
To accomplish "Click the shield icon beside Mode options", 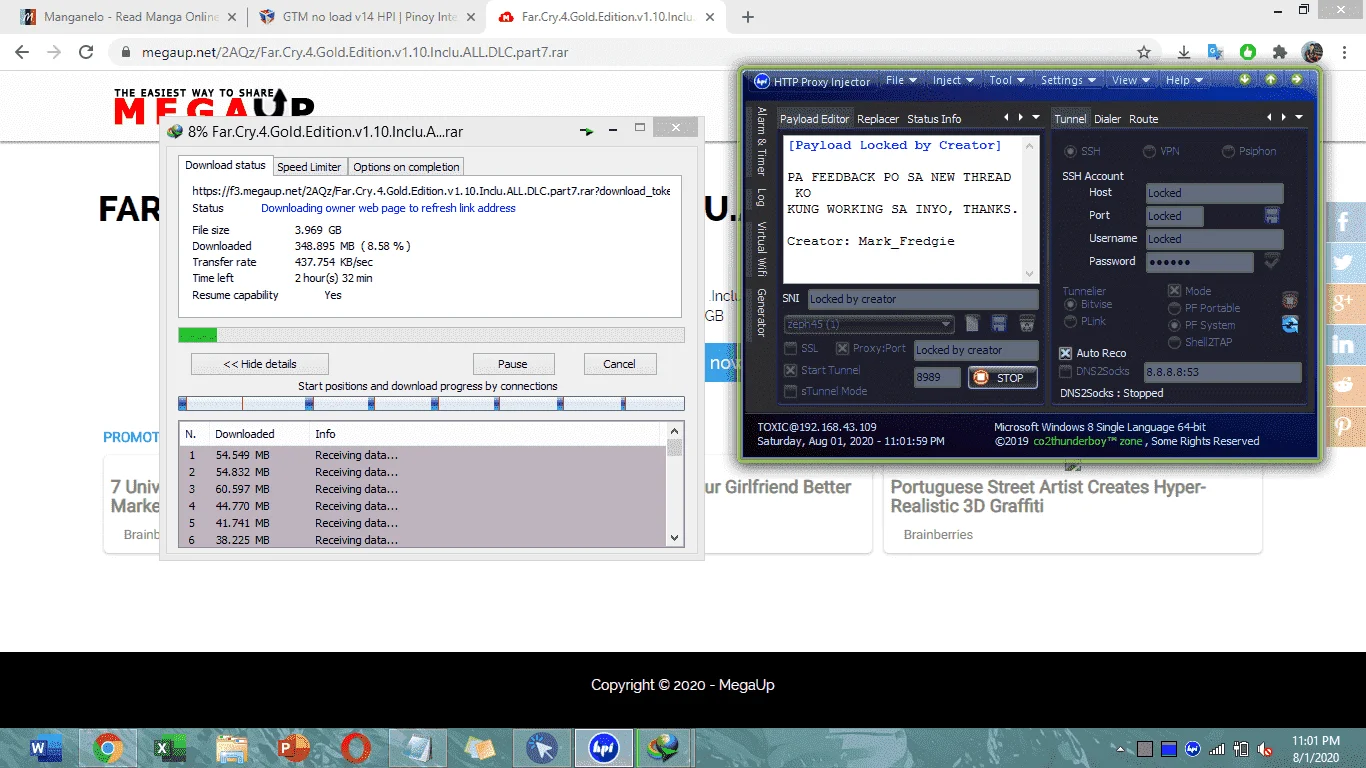I will click(1290, 299).
